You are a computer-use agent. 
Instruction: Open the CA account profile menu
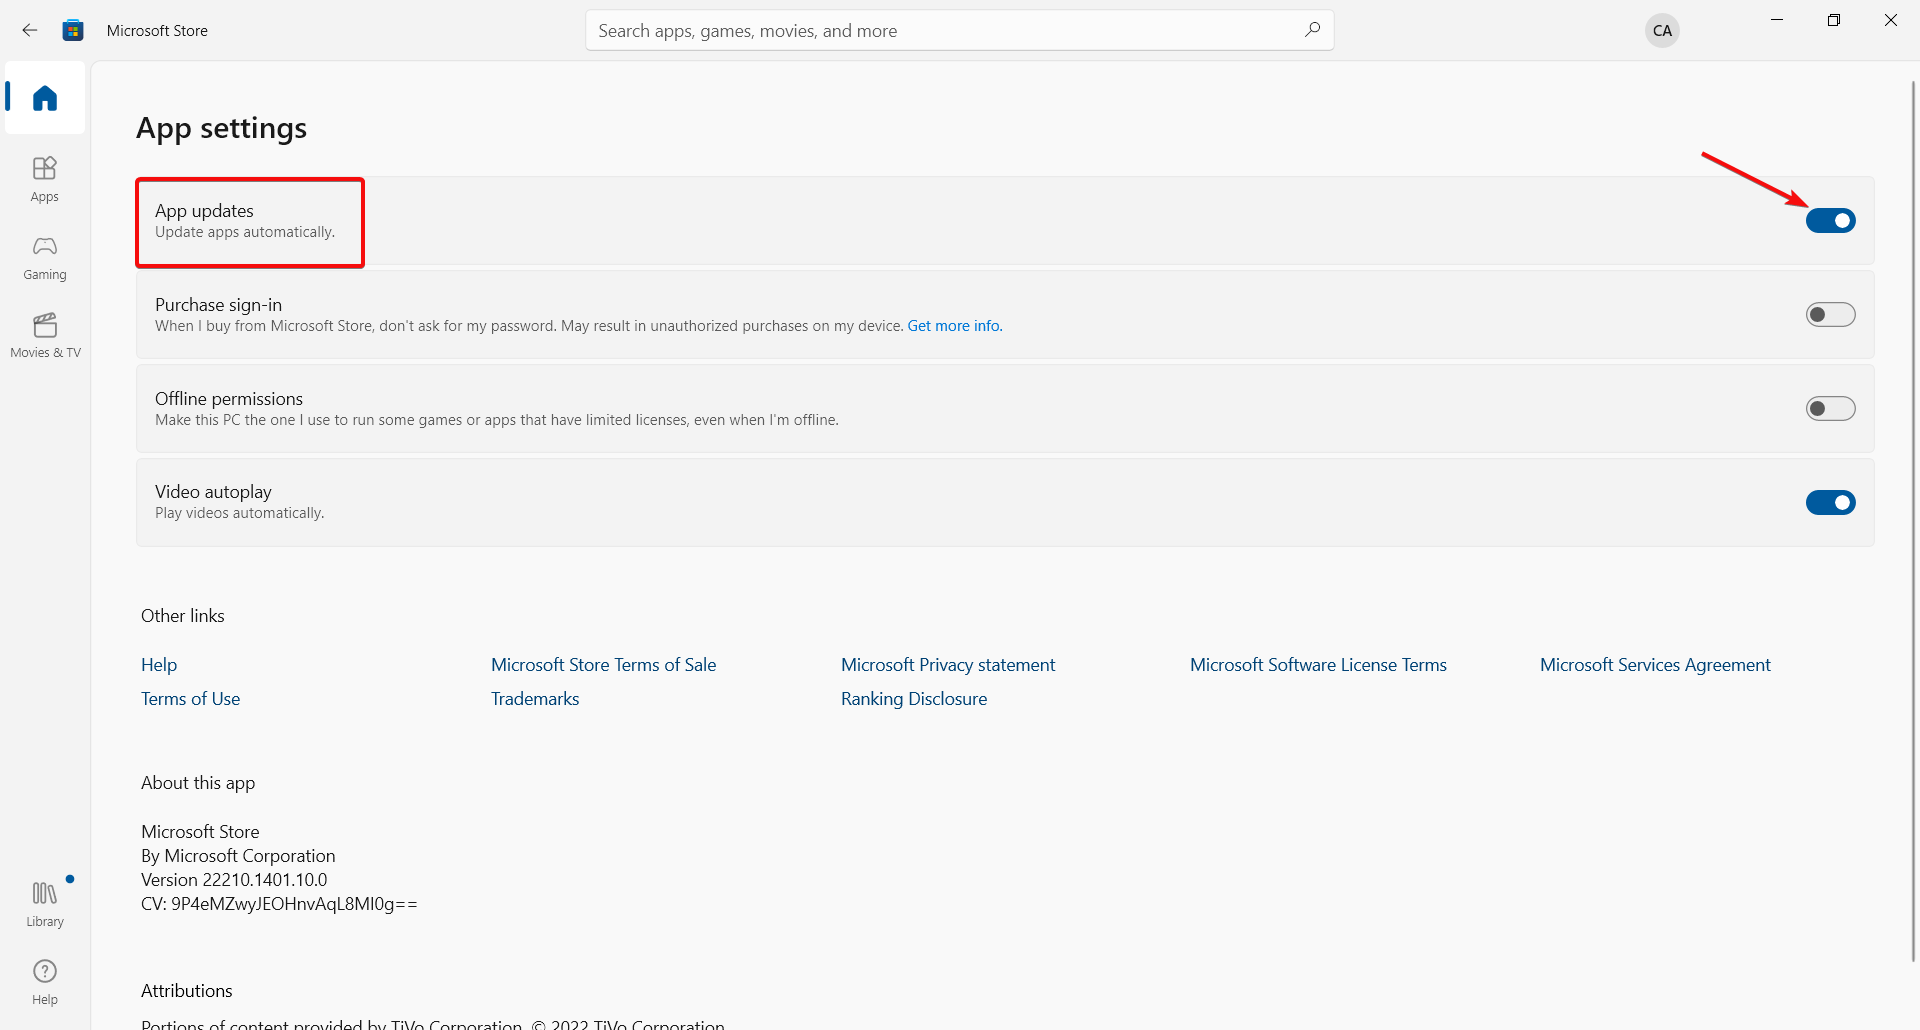point(1662,30)
